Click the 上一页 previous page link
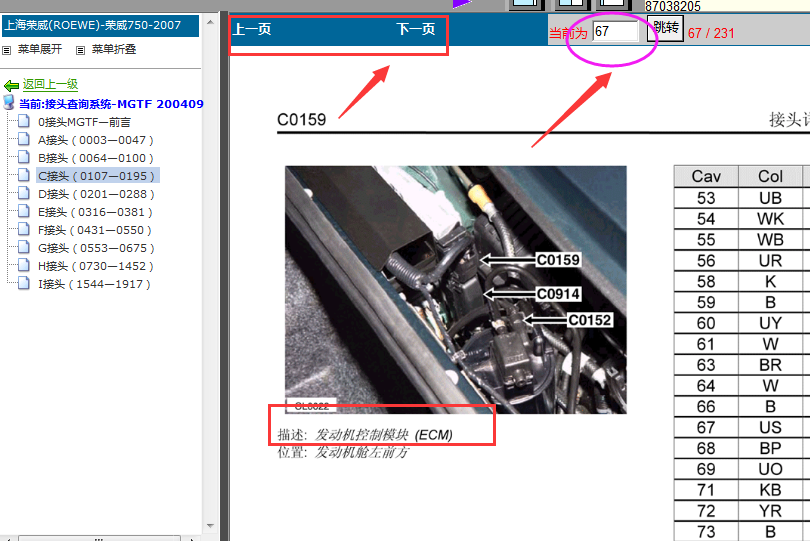810x541 pixels. click(252, 29)
